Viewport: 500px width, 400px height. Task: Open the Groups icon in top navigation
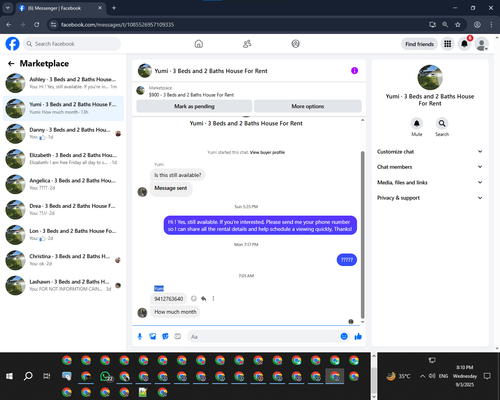click(295, 44)
